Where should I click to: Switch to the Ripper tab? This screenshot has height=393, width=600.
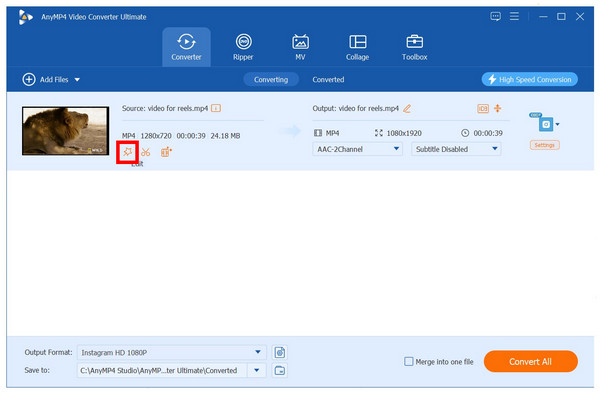(x=243, y=47)
